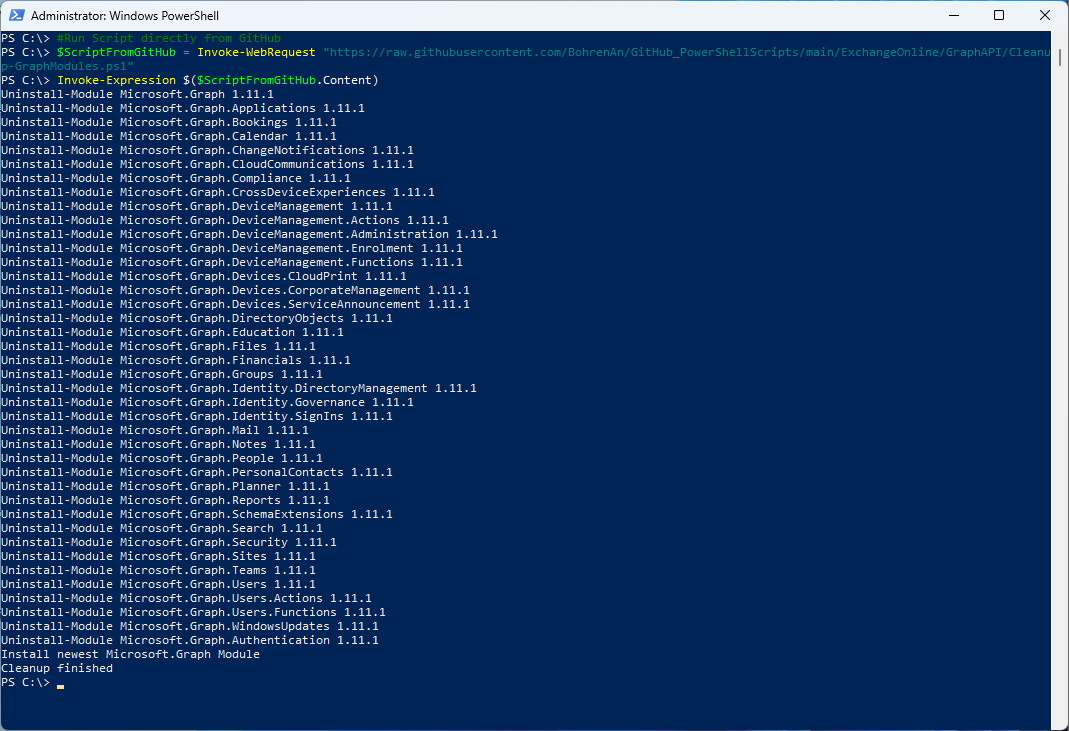Click the 'Microsoft.Graph.Security 1.11.1' line
1069x731 pixels.
point(168,542)
